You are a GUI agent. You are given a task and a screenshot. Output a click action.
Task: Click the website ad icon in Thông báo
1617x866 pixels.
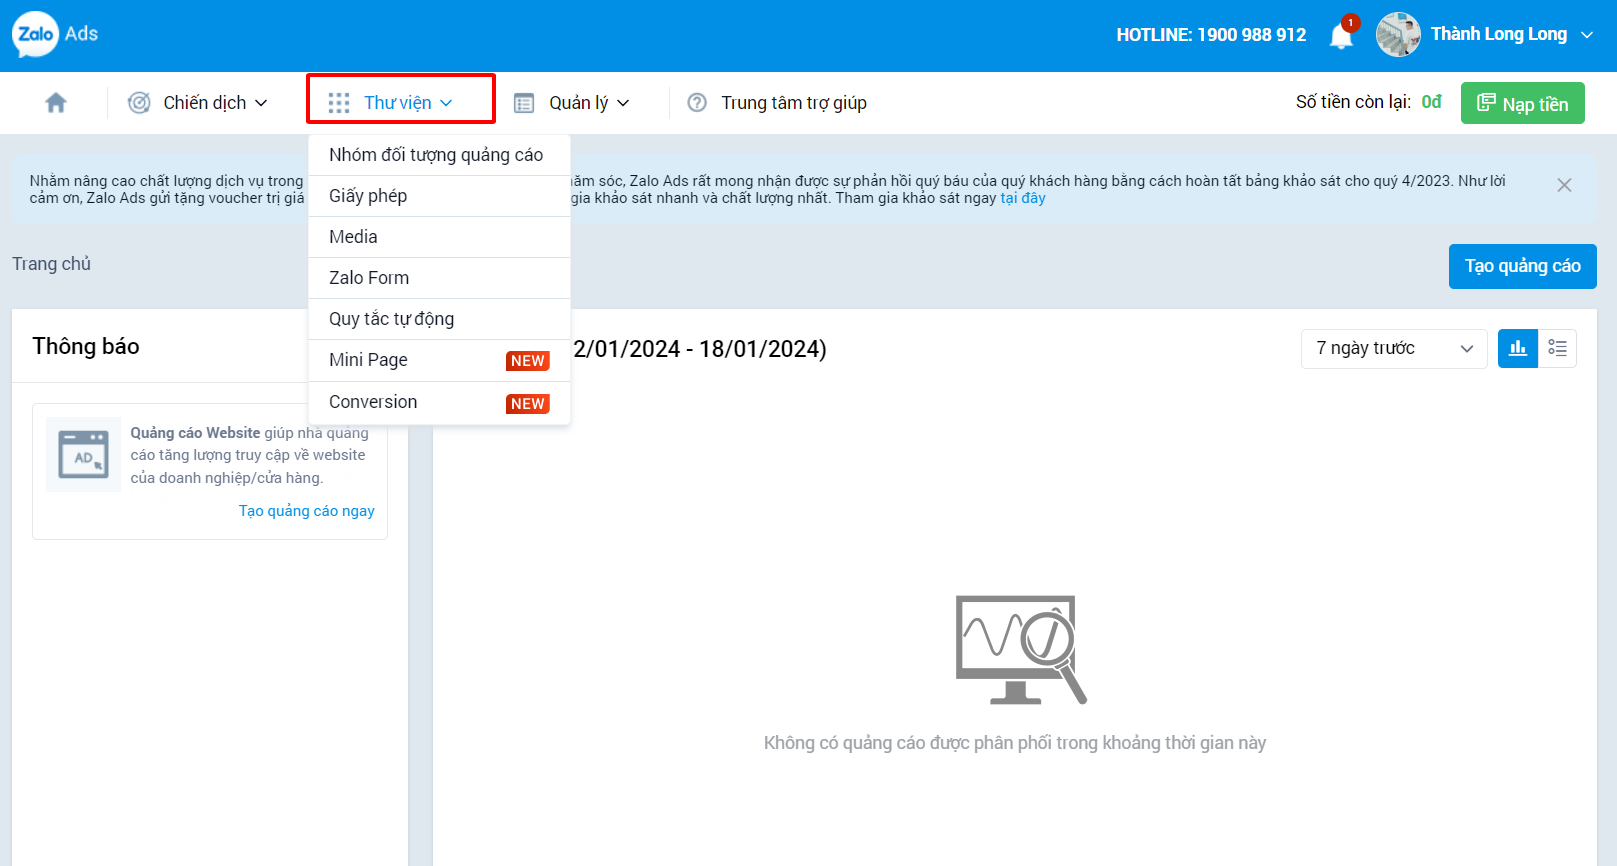[x=83, y=455]
